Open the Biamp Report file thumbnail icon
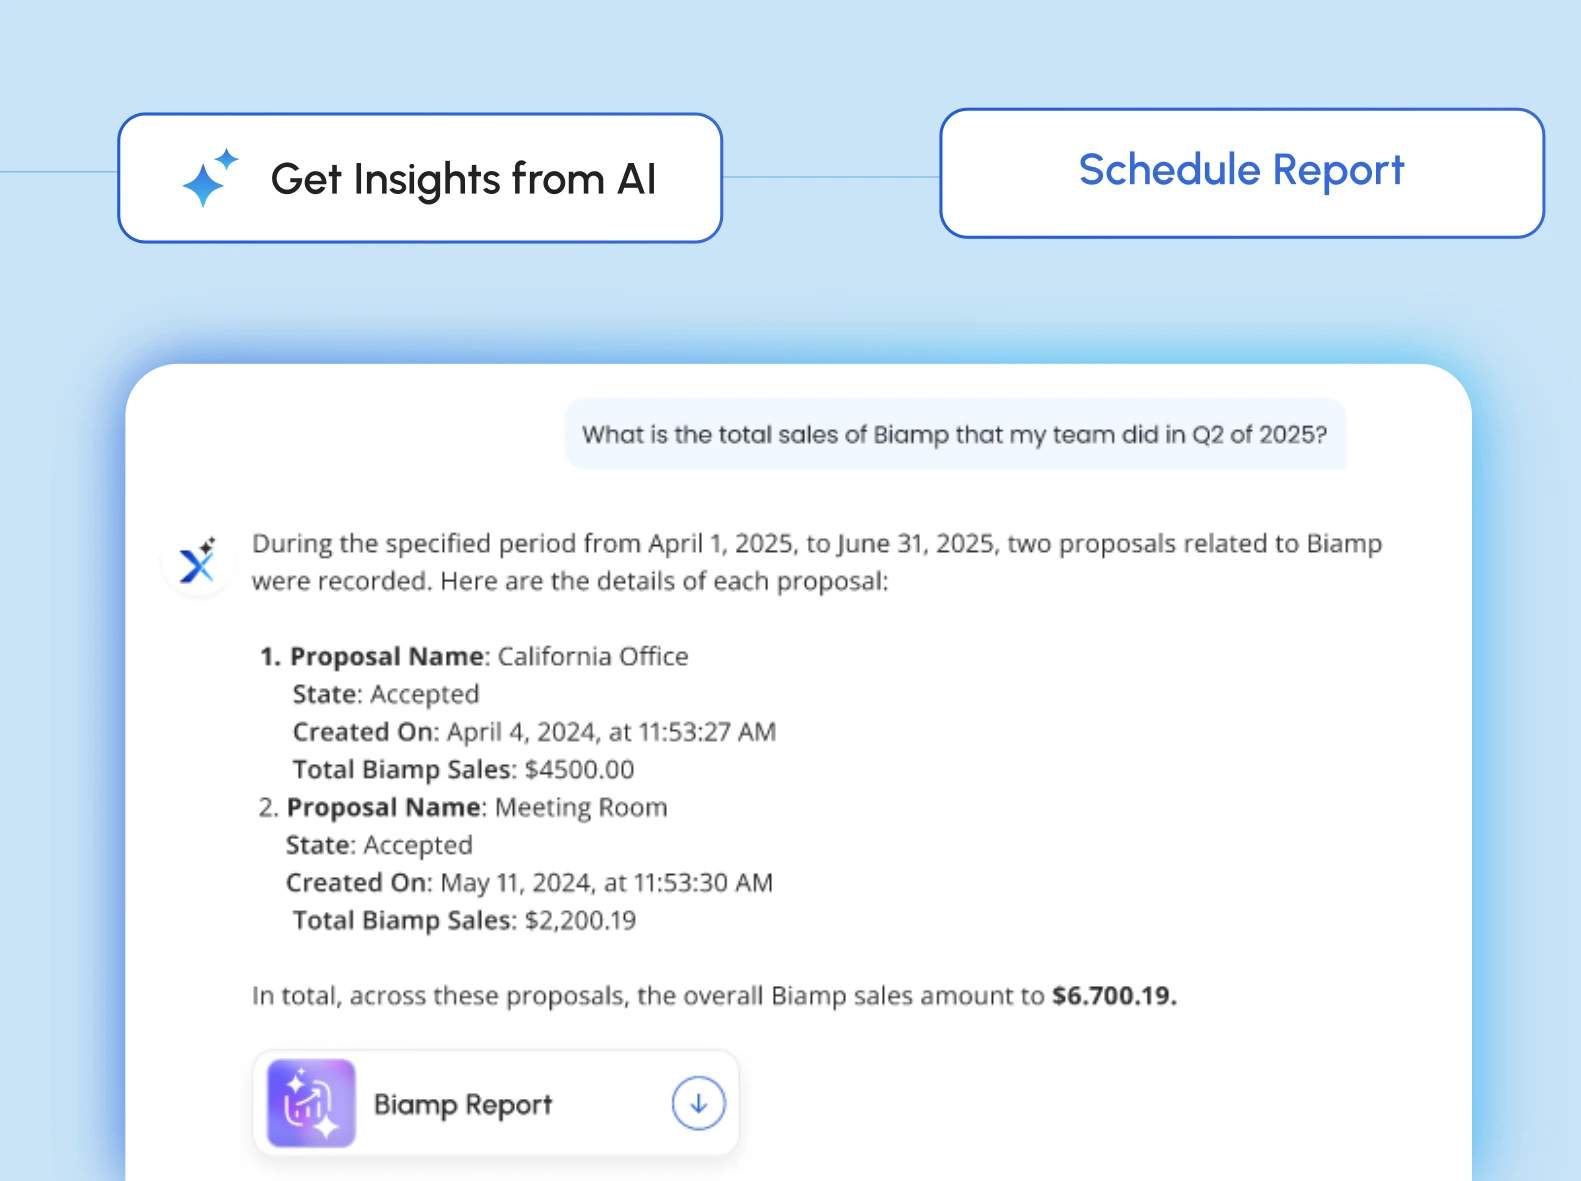This screenshot has width=1581, height=1181. coord(311,1103)
